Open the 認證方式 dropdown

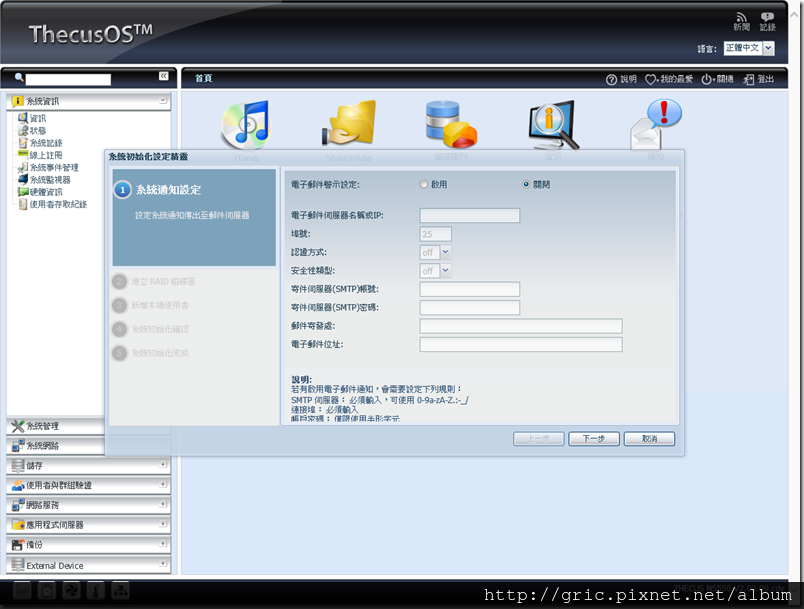click(x=435, y=252)
